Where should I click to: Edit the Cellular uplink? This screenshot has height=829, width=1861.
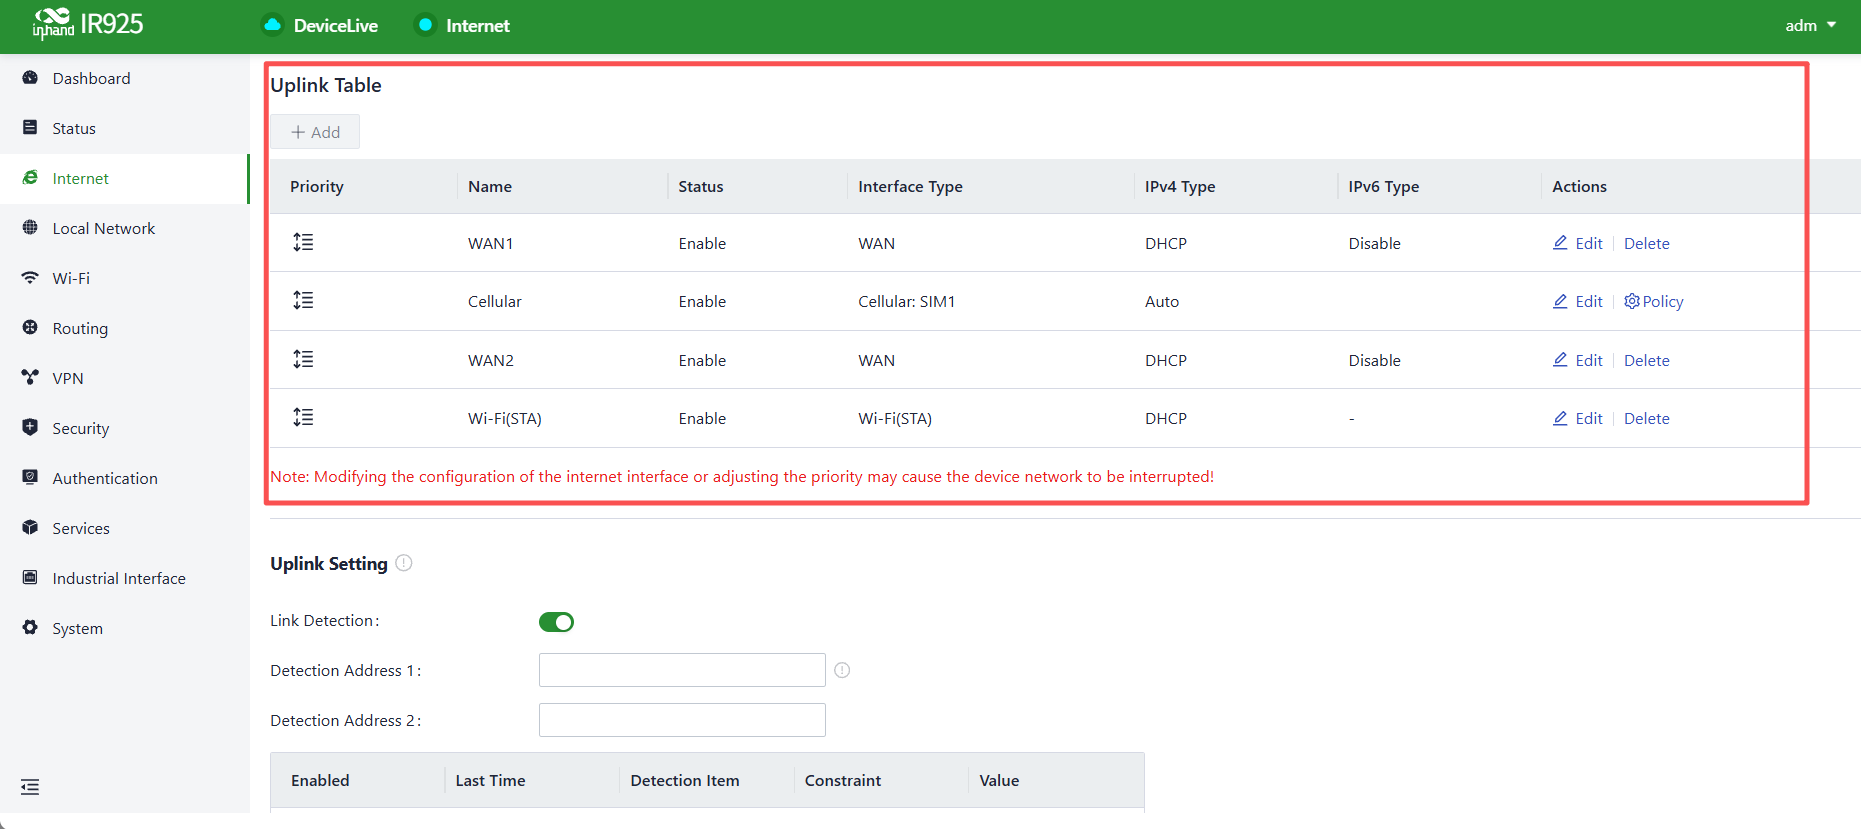point(1577,301)
